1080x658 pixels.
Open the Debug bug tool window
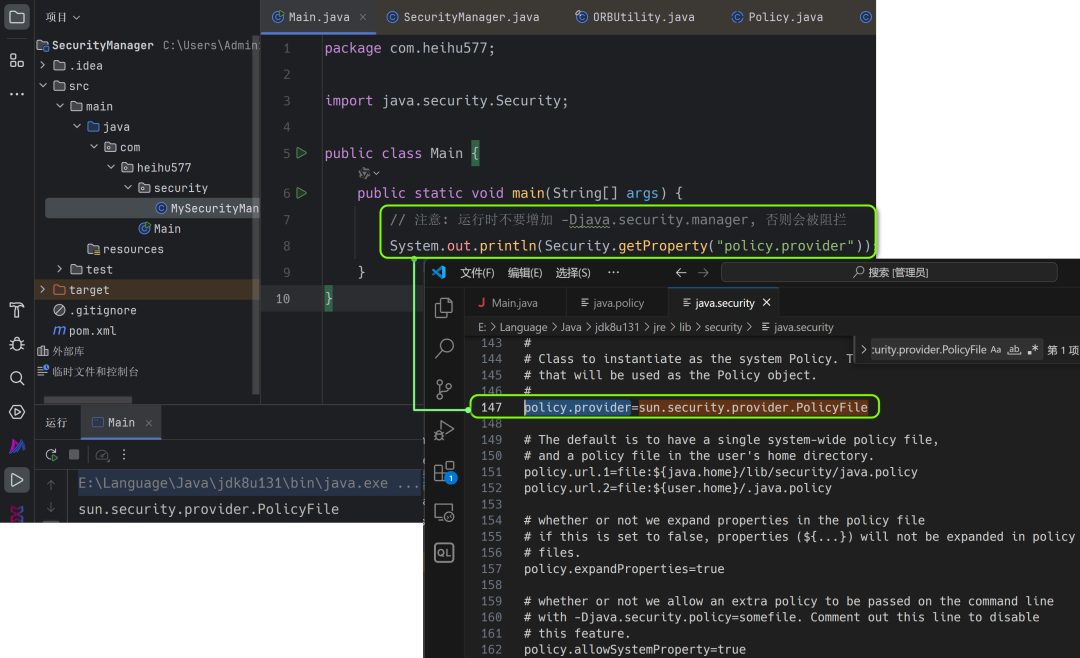[17, 344]
